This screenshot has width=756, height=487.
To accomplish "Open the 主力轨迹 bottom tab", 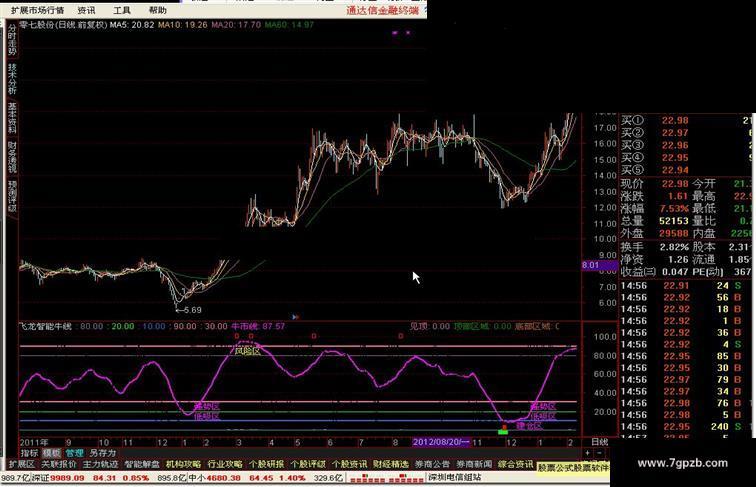I will (100, 464).
